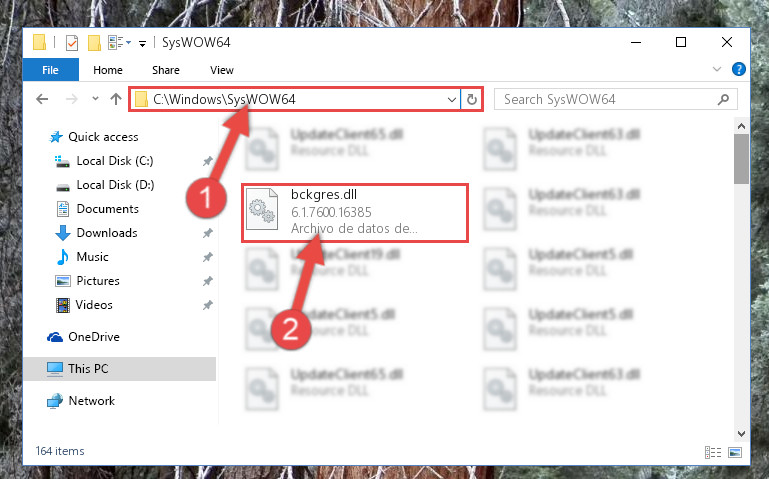769x479 pixels.
Task: Click the Properties checkmark icon in title bar
Action: pos(72,43)
